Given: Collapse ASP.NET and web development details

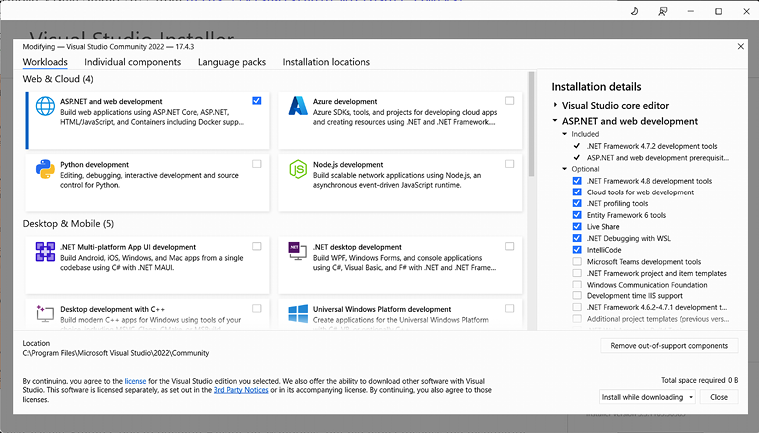Looking at the screenshot, I should [x=555, y=120].
